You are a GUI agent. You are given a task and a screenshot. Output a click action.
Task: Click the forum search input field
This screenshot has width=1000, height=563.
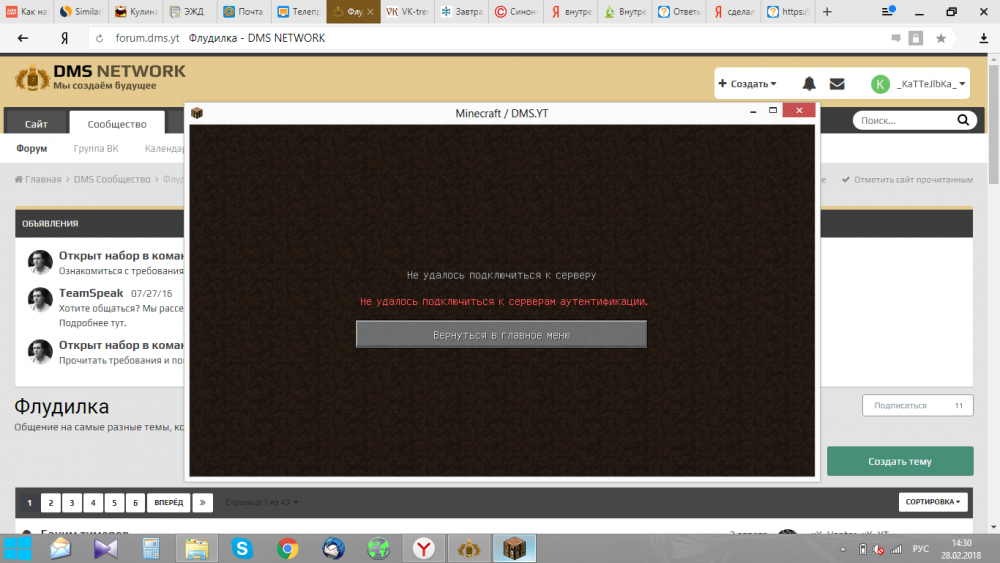click(x=902, y=120)
